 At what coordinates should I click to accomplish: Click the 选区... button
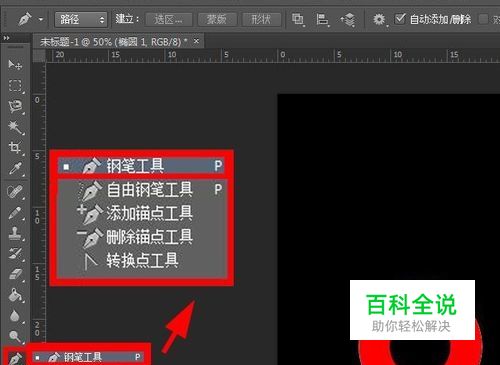click(169, 20)
